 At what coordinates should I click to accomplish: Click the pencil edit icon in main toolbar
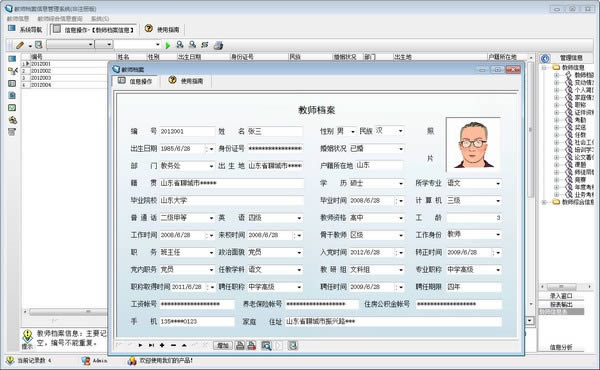tap(20, 45)
